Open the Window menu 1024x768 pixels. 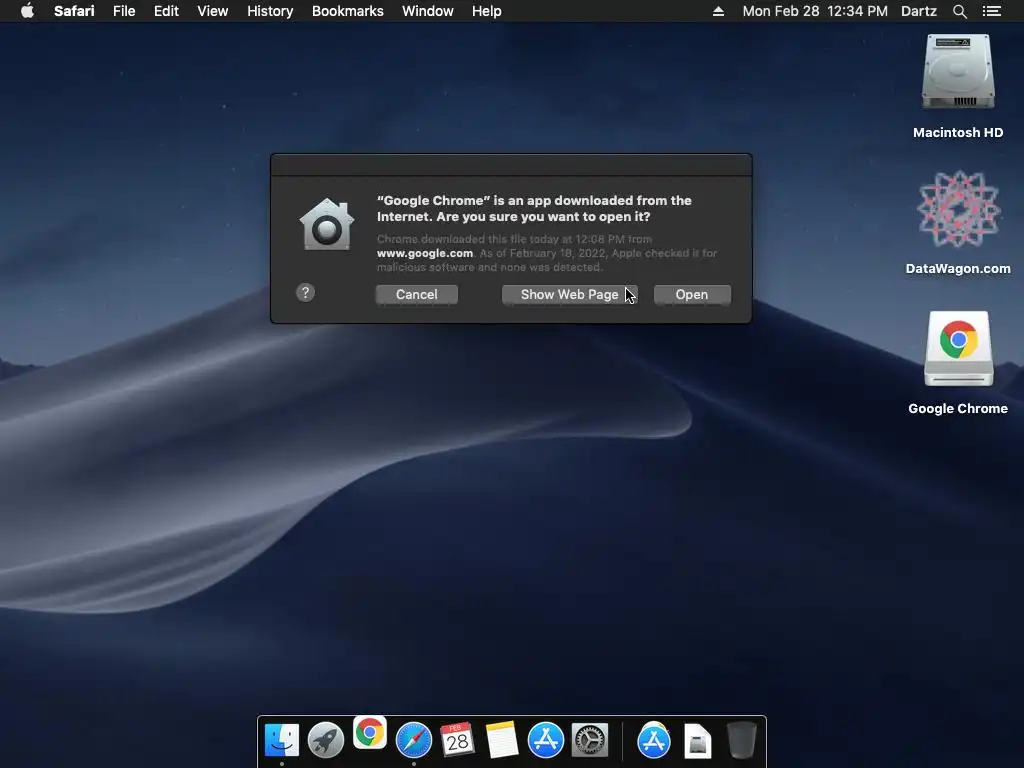tap(428, 11)
